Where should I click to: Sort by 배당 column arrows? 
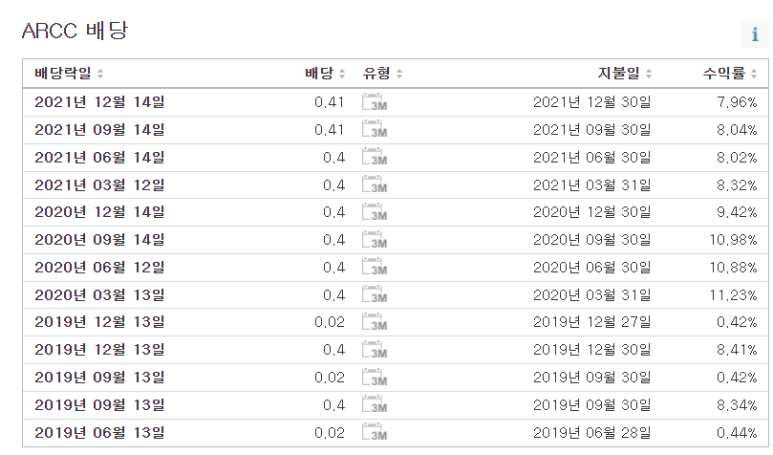point(342,74)
